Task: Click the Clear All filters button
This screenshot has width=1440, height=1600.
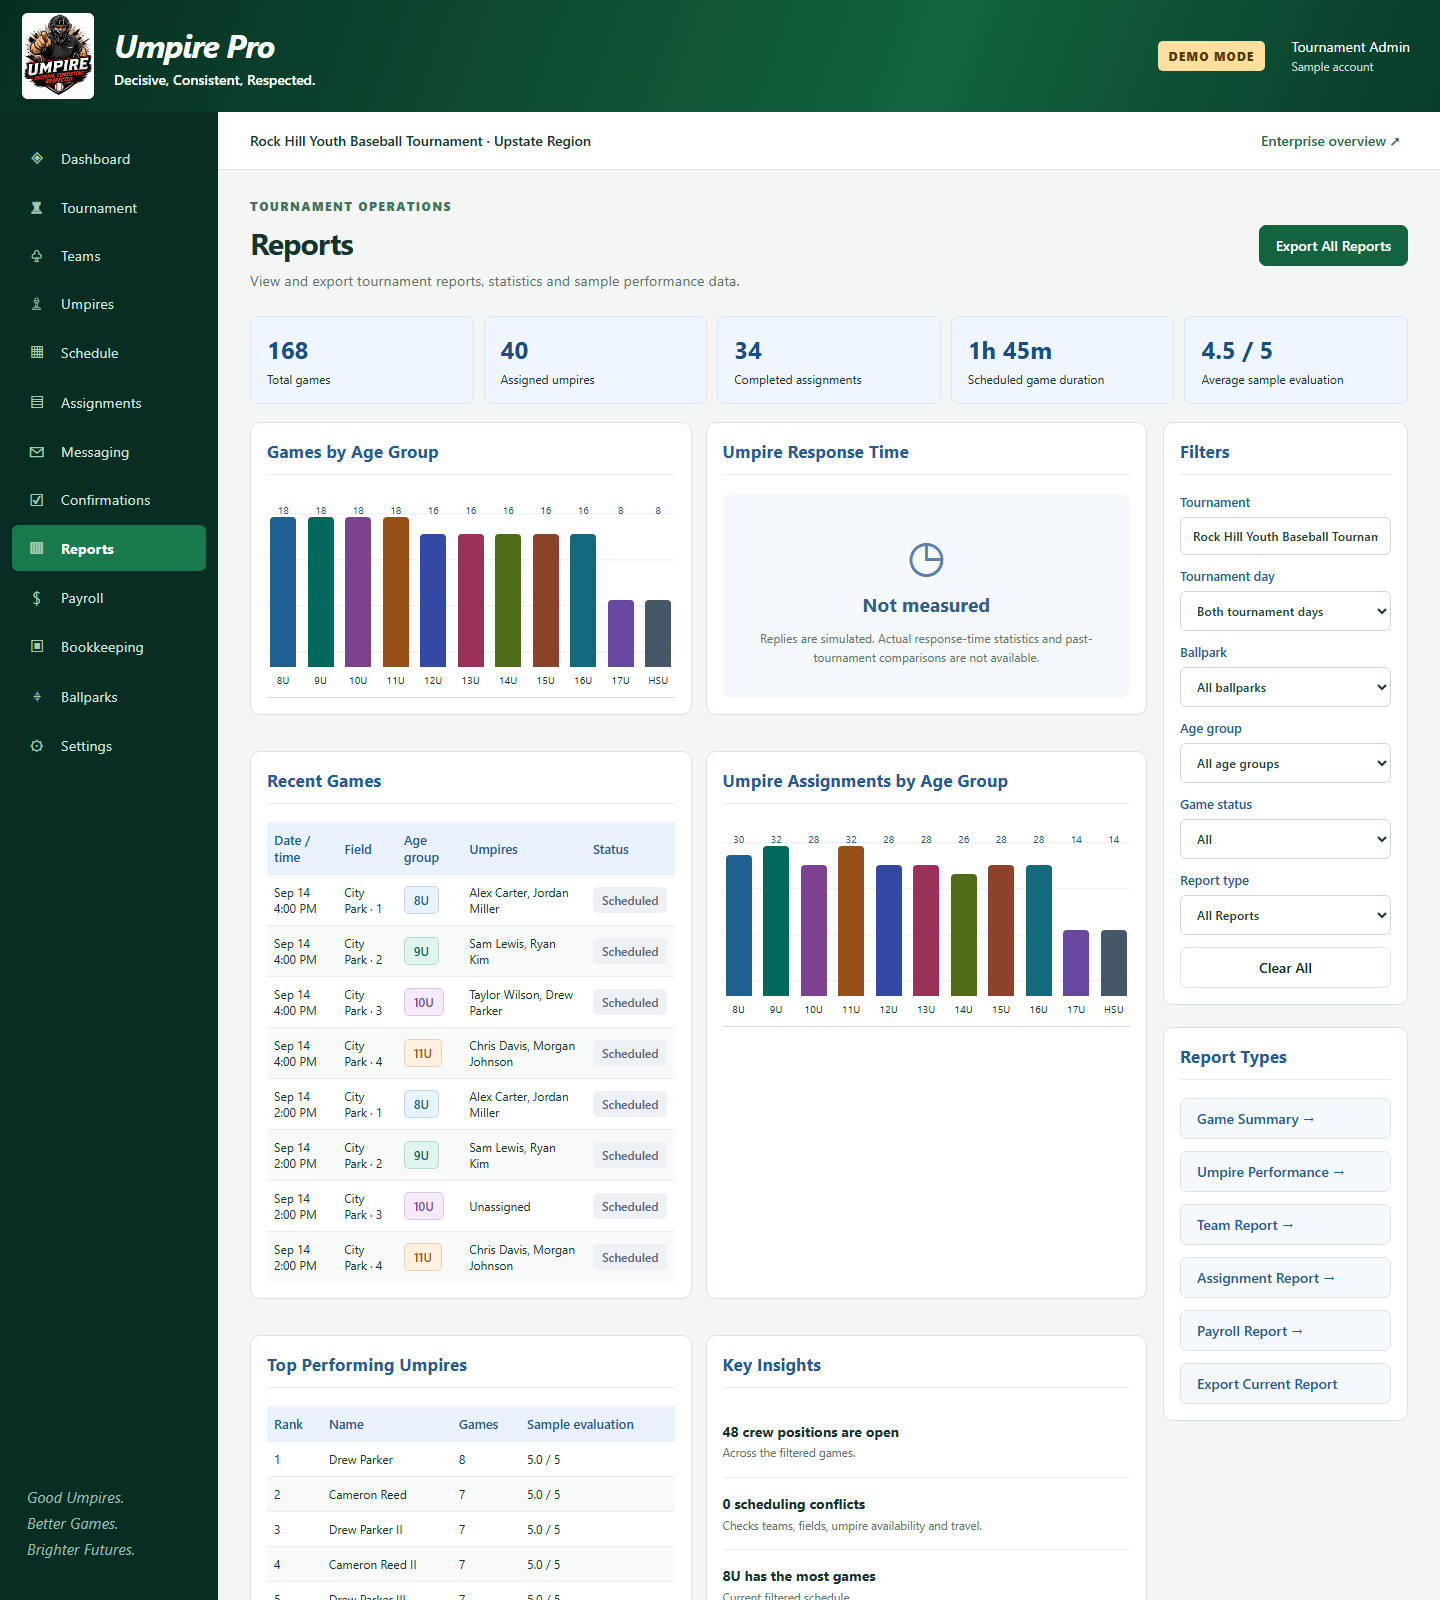Action: coord(1285,968)
